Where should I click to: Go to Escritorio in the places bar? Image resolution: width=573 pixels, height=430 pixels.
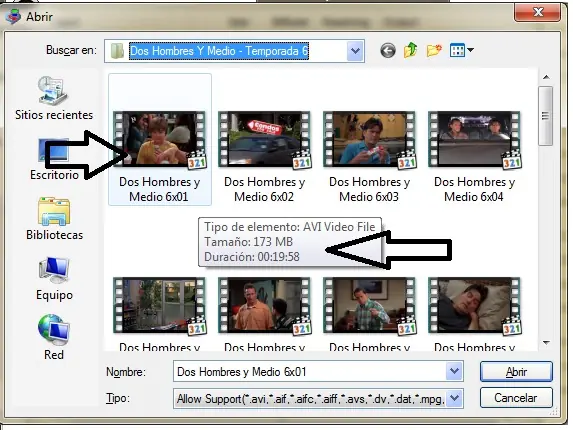pos(54,159)
